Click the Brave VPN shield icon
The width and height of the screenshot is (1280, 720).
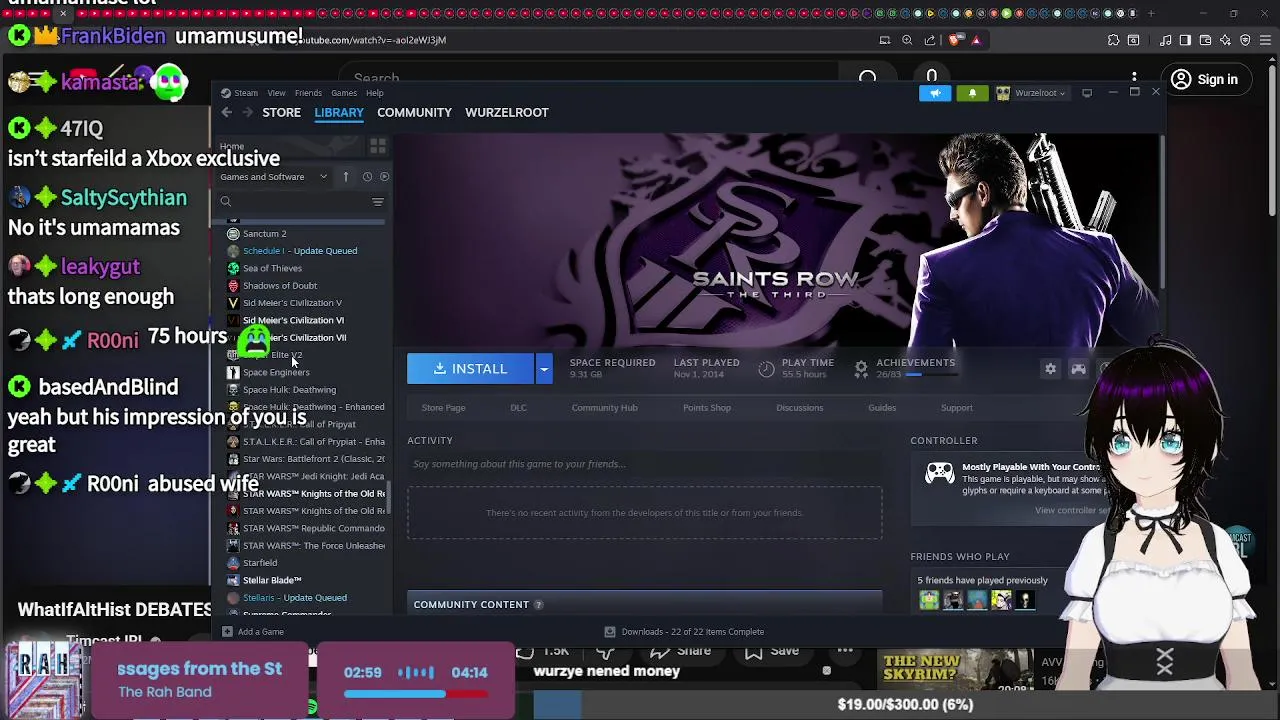(x=1245, y=40)
